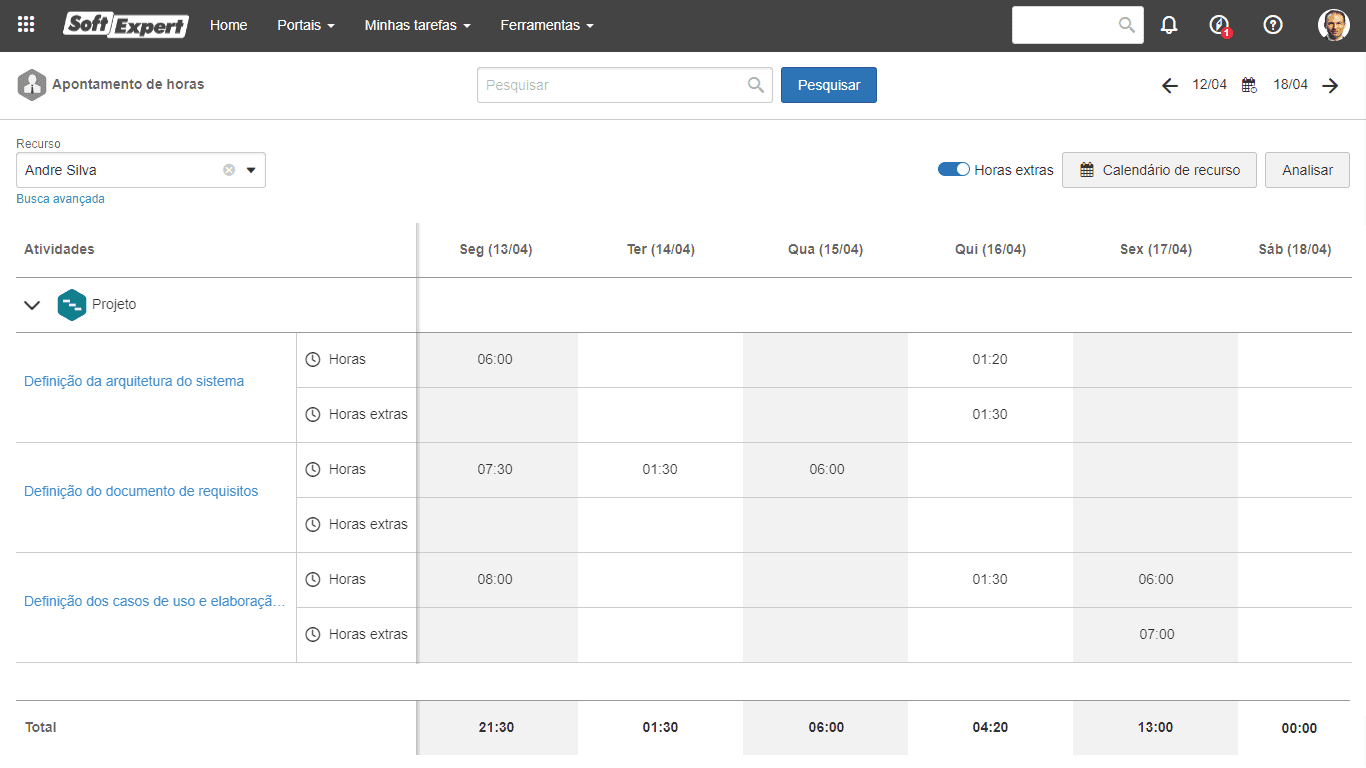Viewport: 1366px width, 768px height.
Task: Click the SoftExpert logo
Action: pyautogui.click(x=126, y=25)
